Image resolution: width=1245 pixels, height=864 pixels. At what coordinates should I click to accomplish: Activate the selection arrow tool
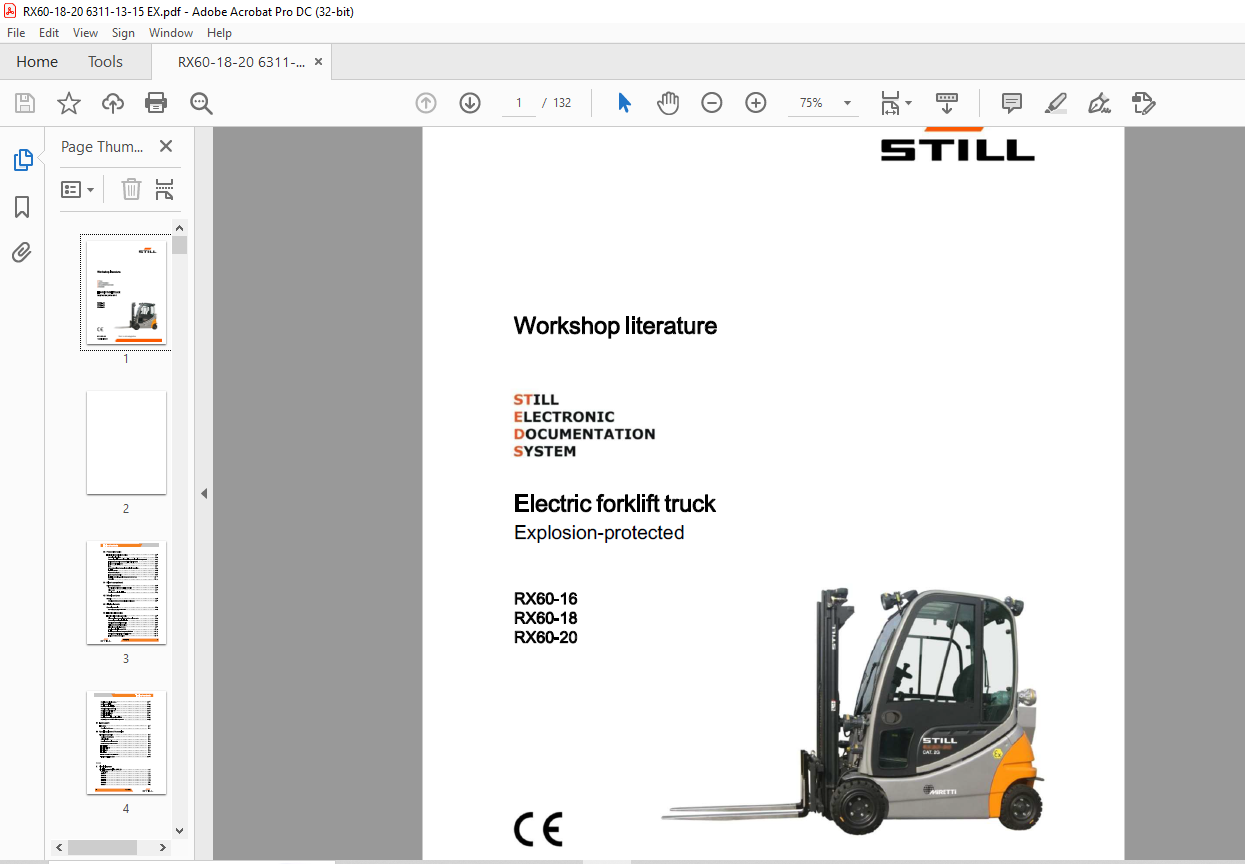624,103
